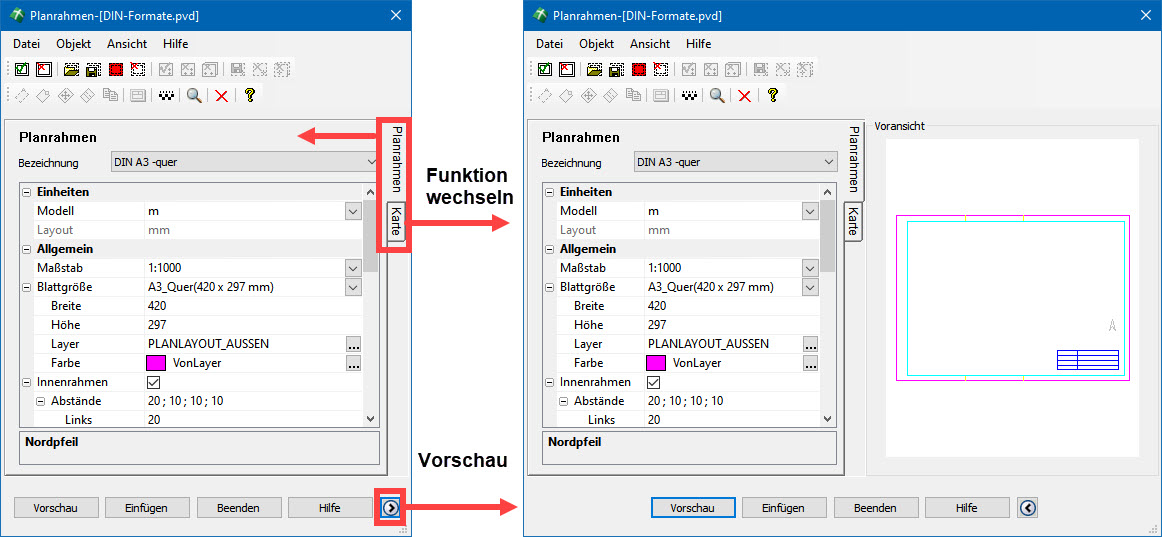Image resolution: width=1162 pixels, height=537 pixels.
Task: Collapse the Einheiten section in left window
Action: (26, 192)
